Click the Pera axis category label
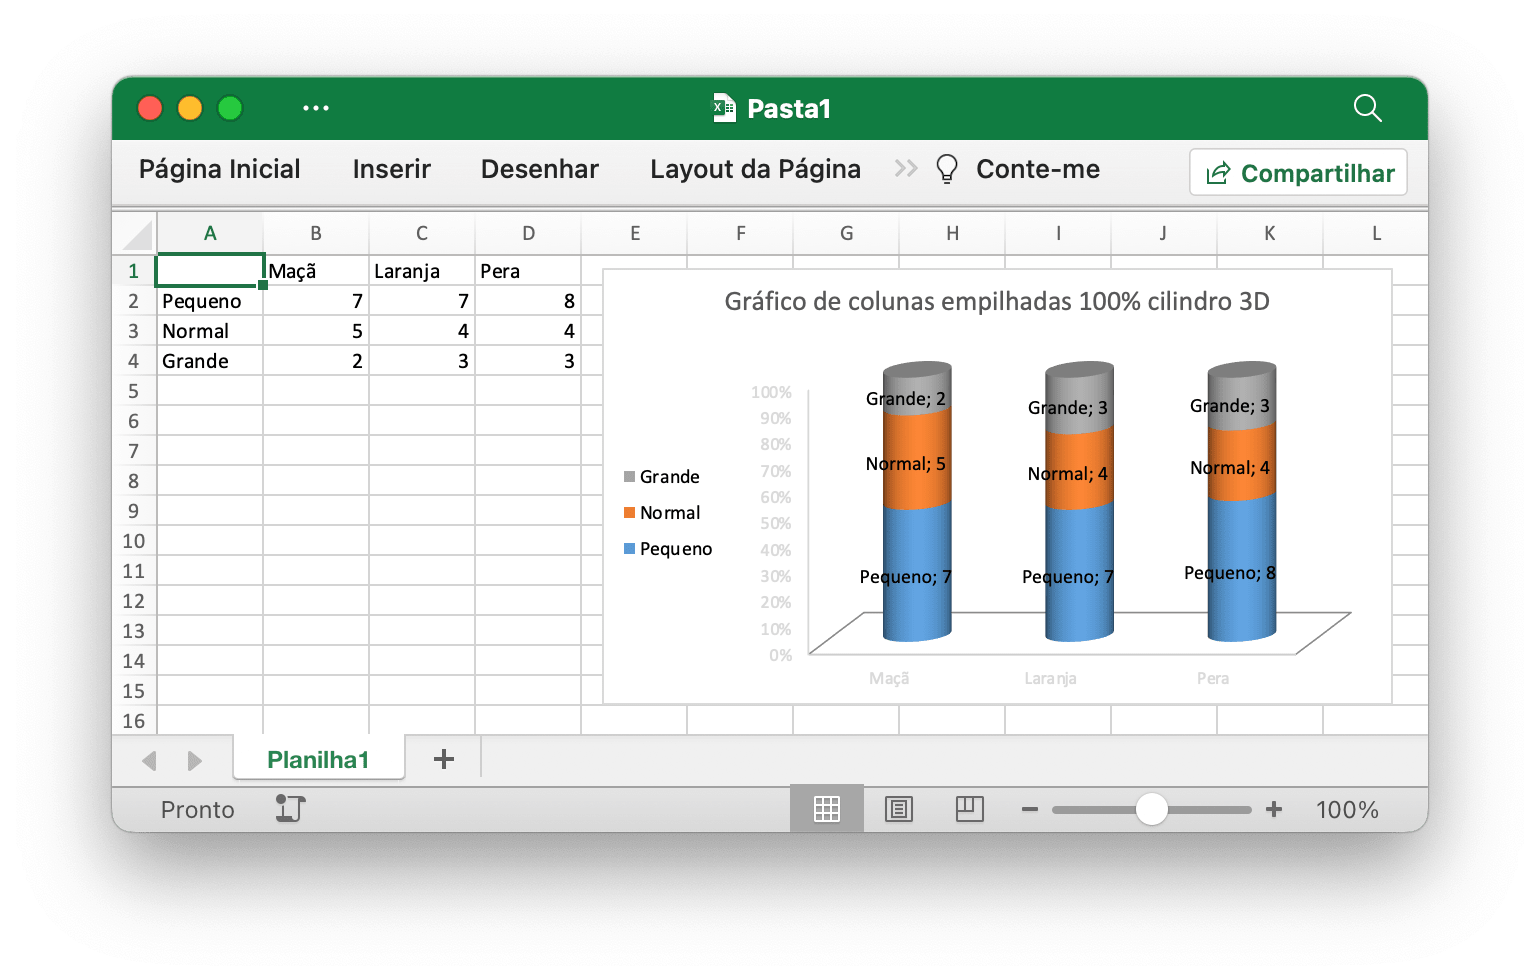 point(1213,678)
